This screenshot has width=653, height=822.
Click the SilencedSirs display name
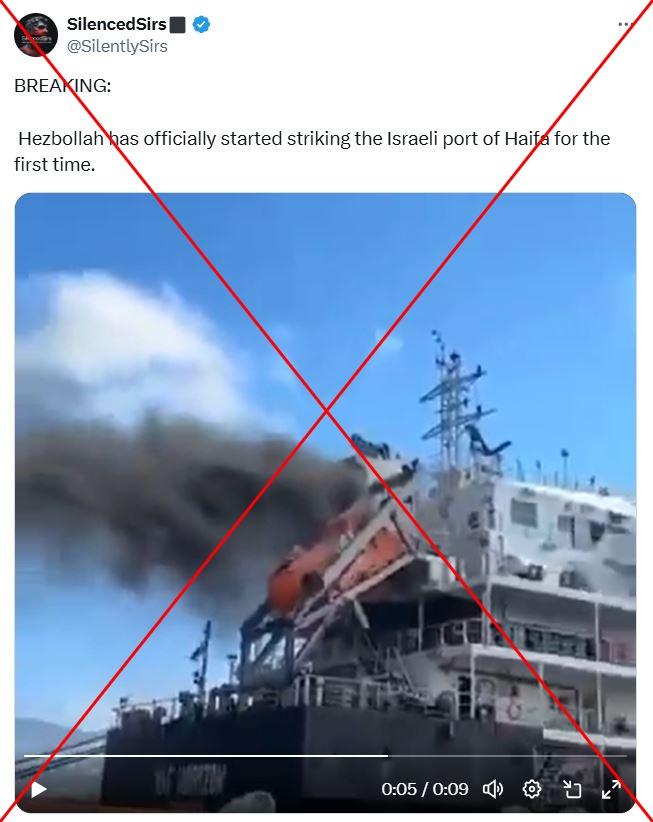(116, 24)
